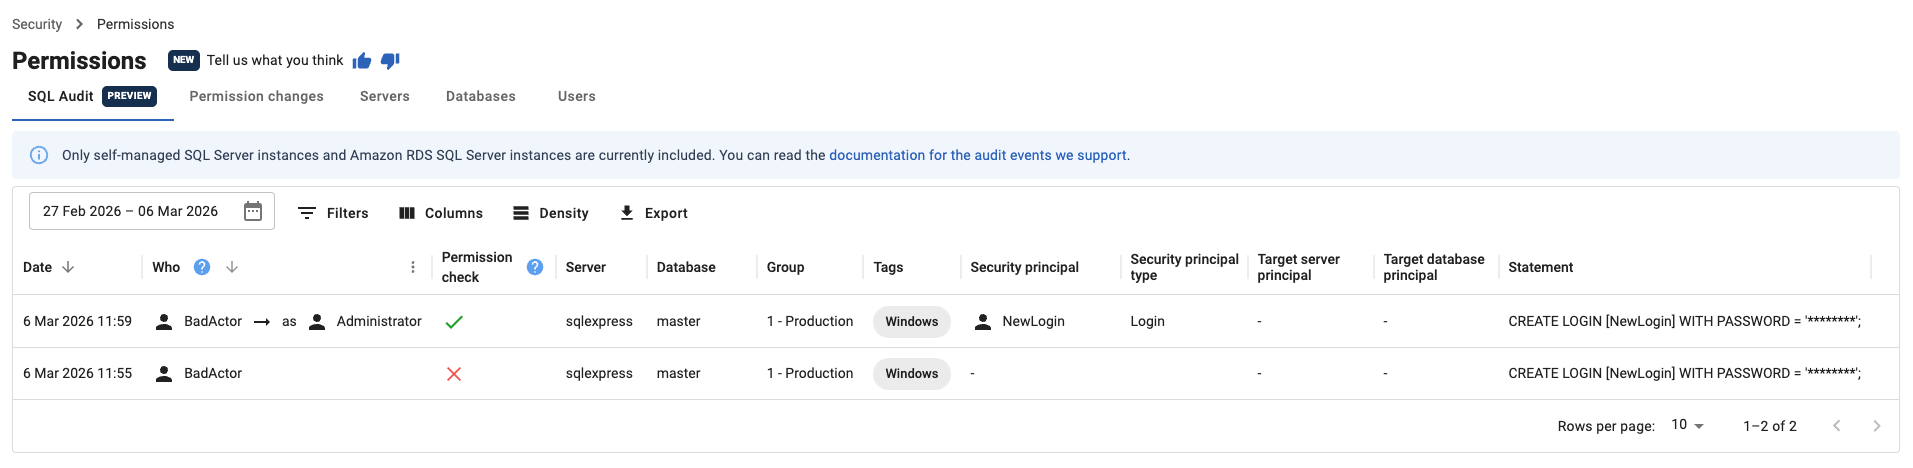1913x468 pixels.
Task: Click the Who column help icon
Action: pyautogui.click(x=202, y=267)
